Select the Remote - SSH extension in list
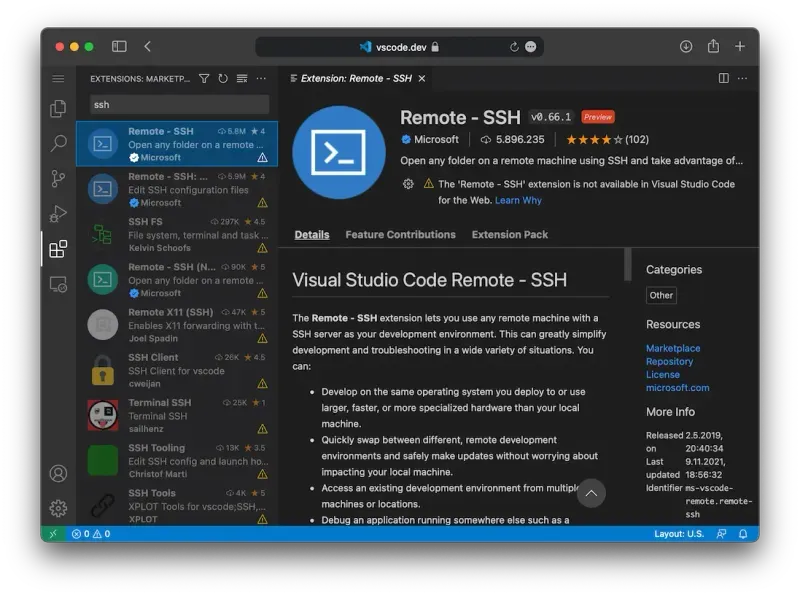800x596 pixels. click(x=177, y=144)
